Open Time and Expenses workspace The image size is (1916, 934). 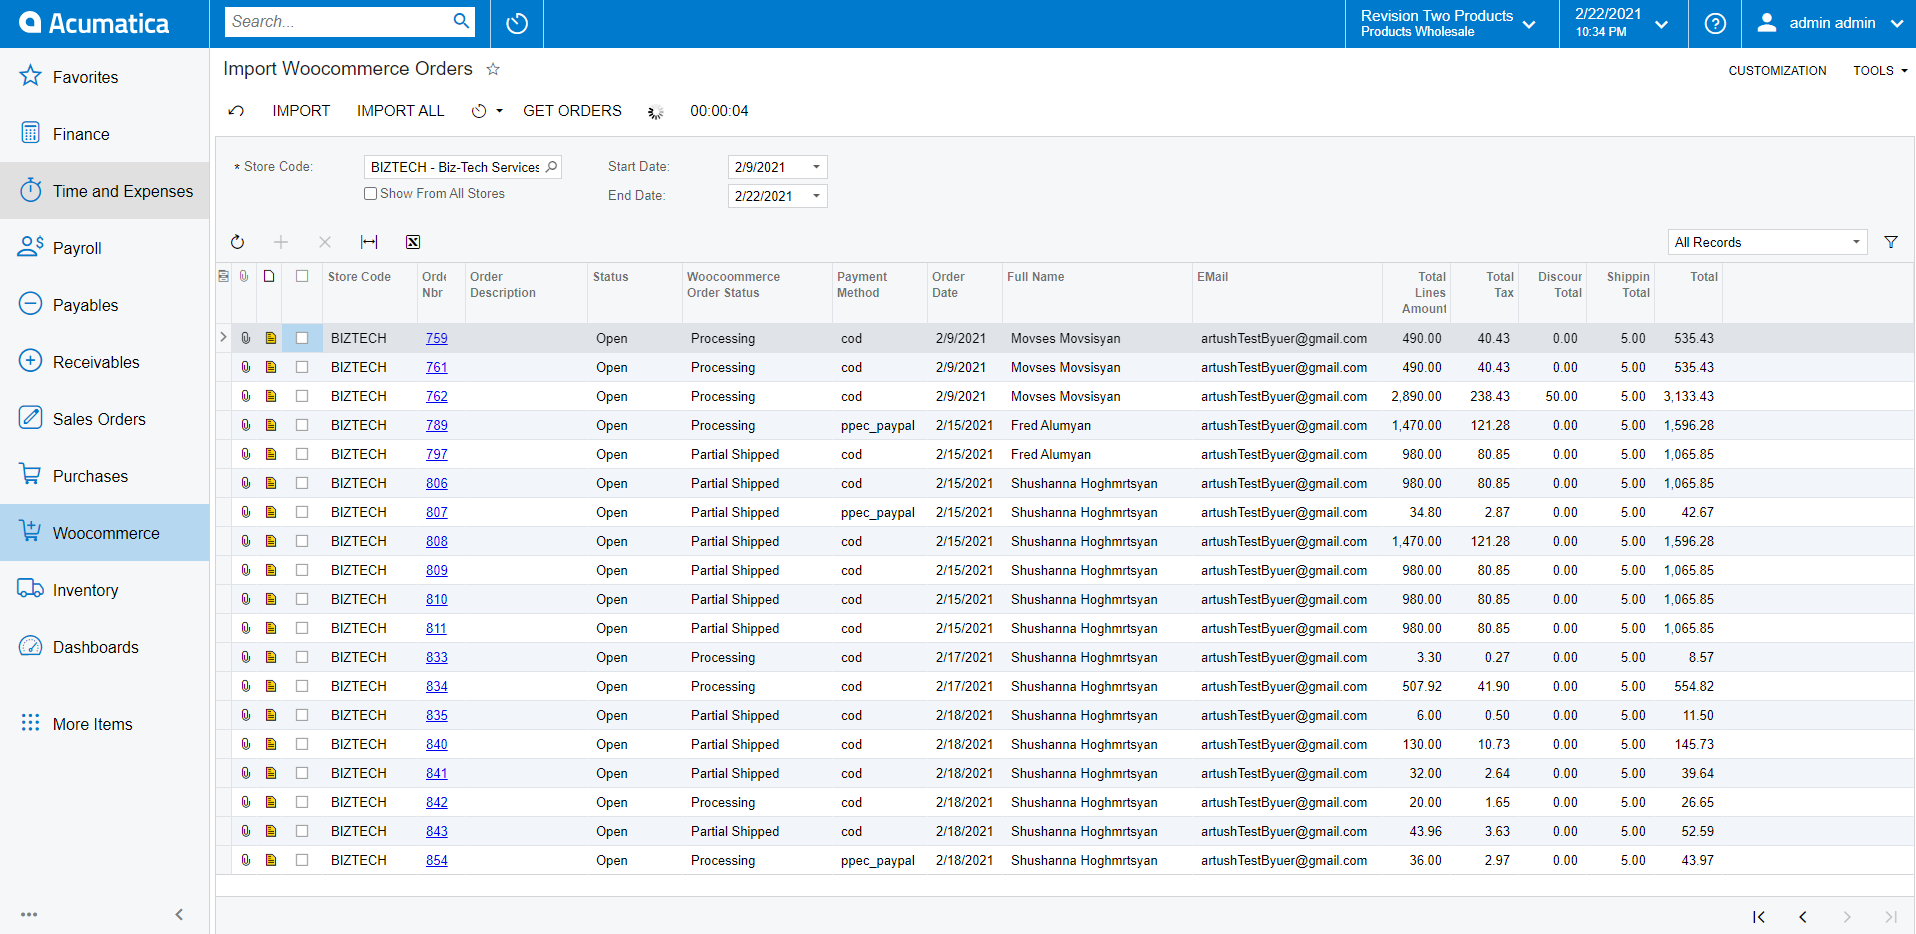point(105,191)
